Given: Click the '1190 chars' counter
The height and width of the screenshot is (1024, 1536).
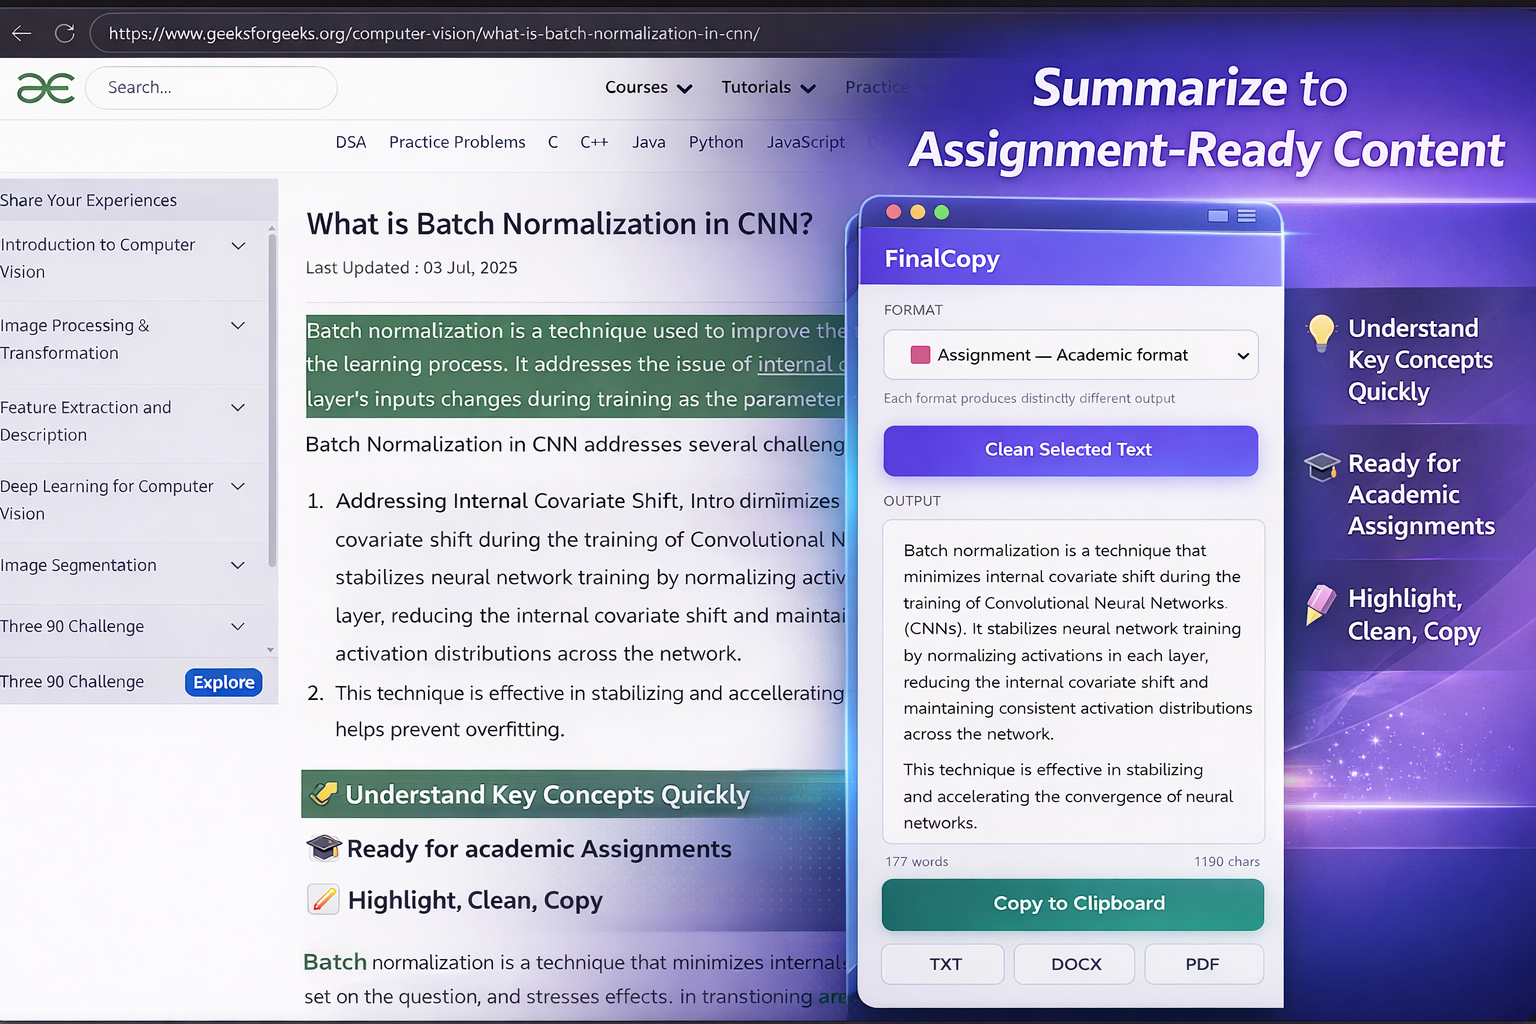Looking at the screenshot, I should [1227, 861].
